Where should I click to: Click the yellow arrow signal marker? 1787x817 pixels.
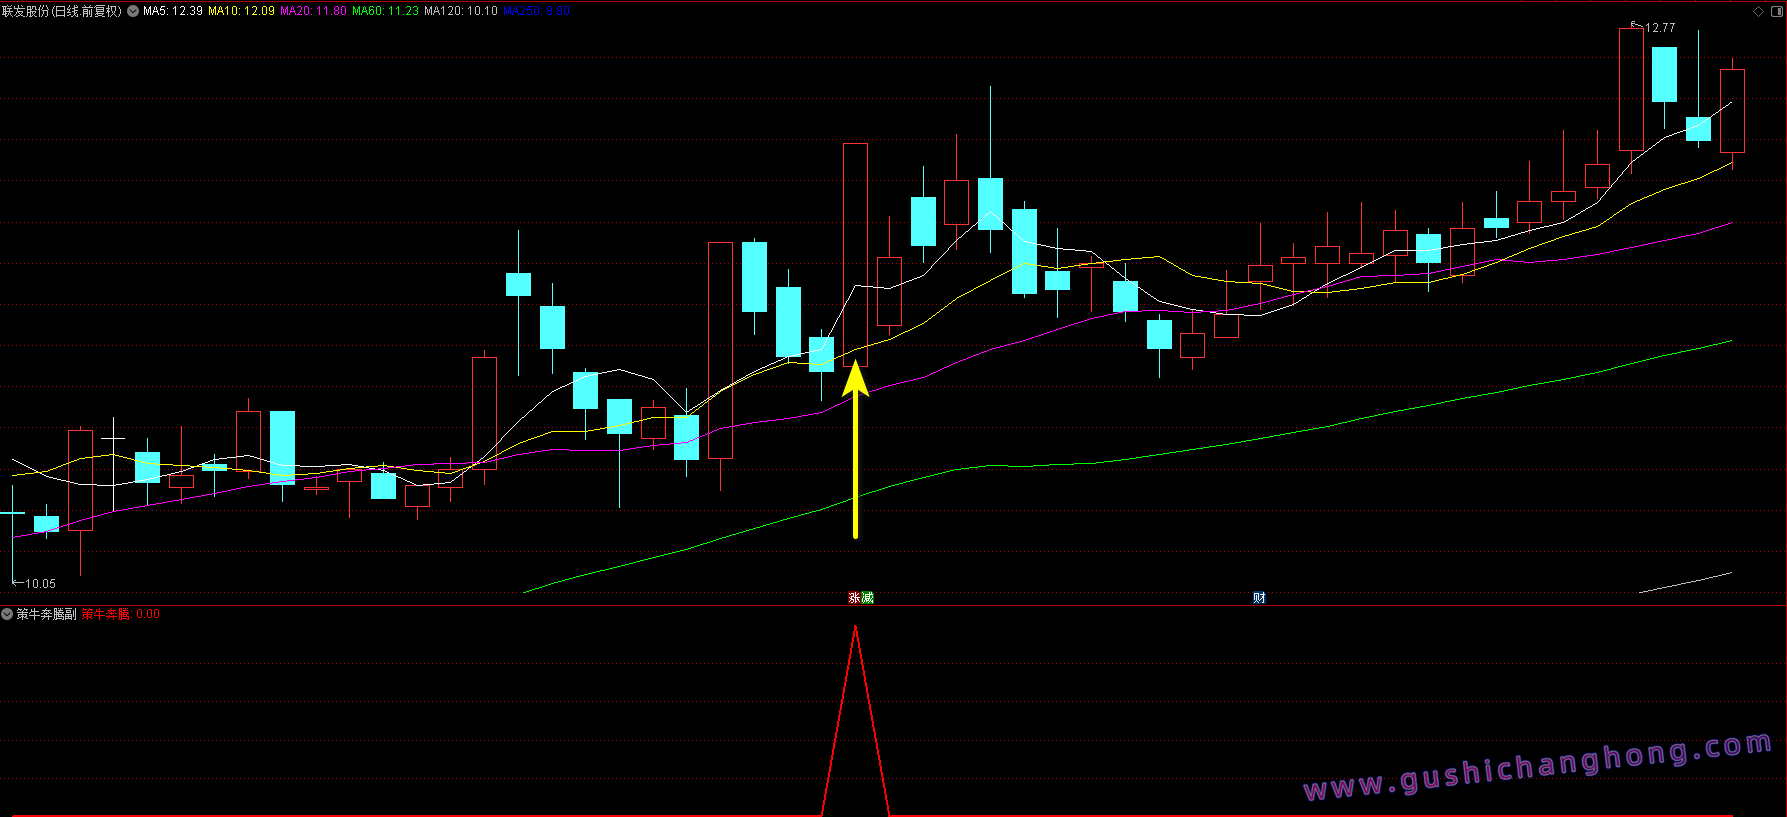tap(855, 450)
